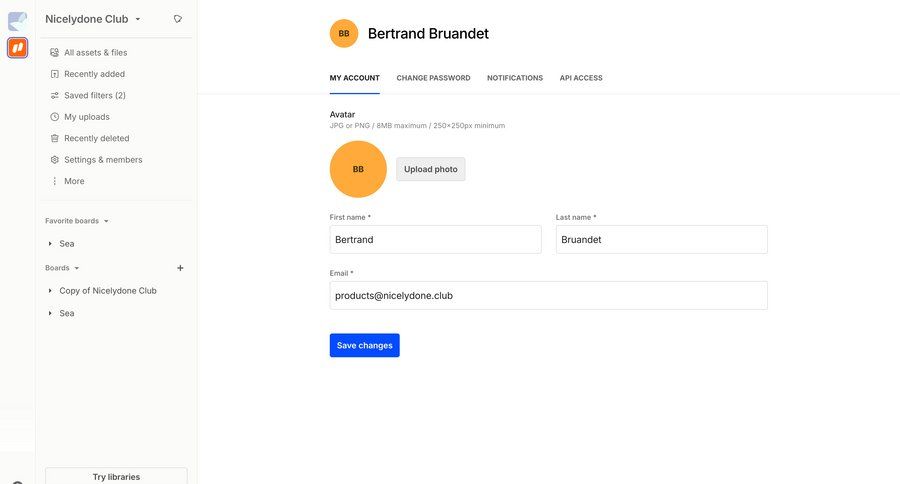The image size is (900, 484).
Task: Go to My uploads
Action: [86, 117]
